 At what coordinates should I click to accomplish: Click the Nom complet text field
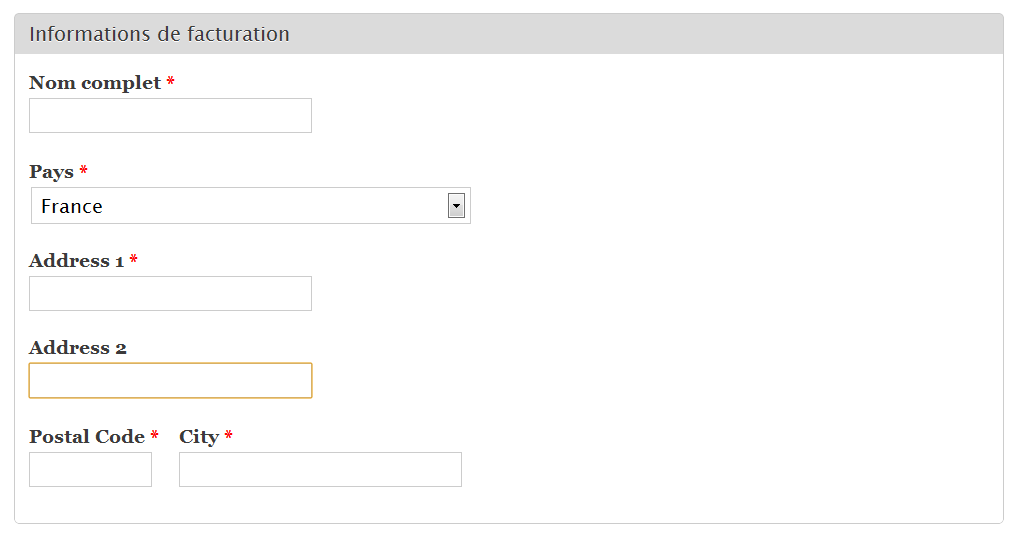170,116
